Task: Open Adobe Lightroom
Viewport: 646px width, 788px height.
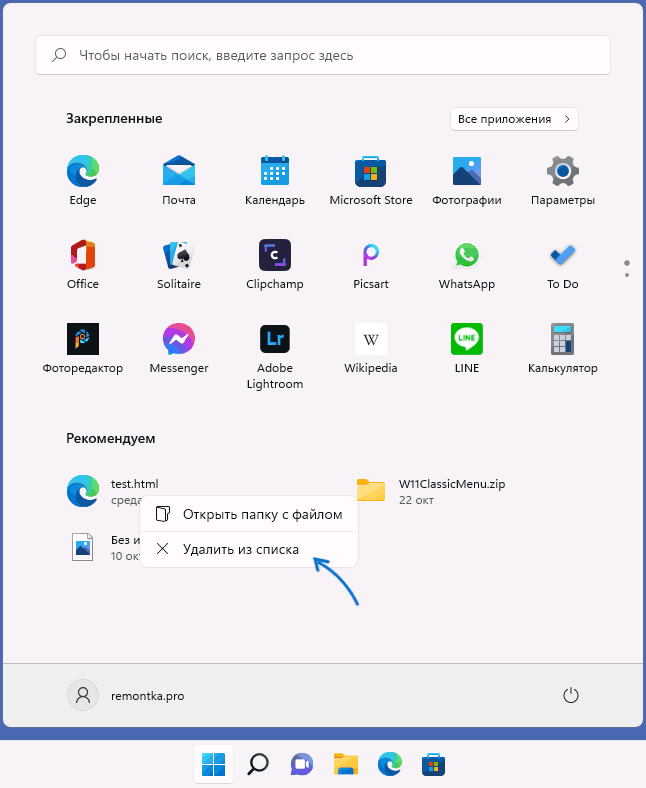Action: coord(274,356)
